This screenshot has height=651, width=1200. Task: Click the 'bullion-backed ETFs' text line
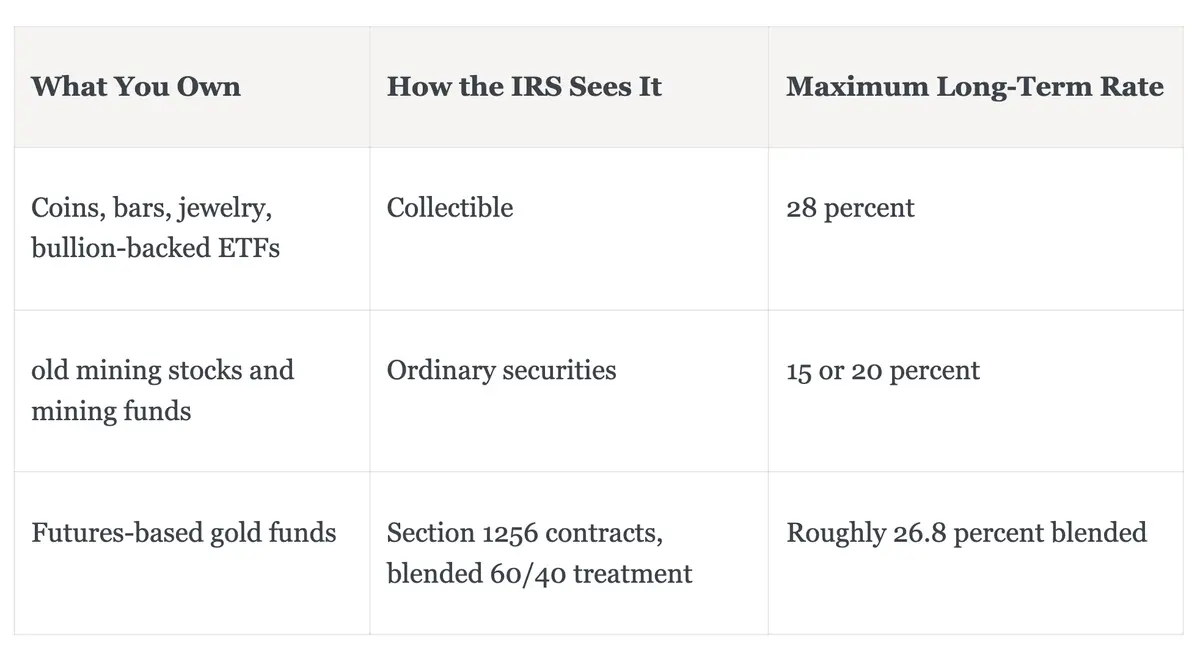tap(155, 248)
